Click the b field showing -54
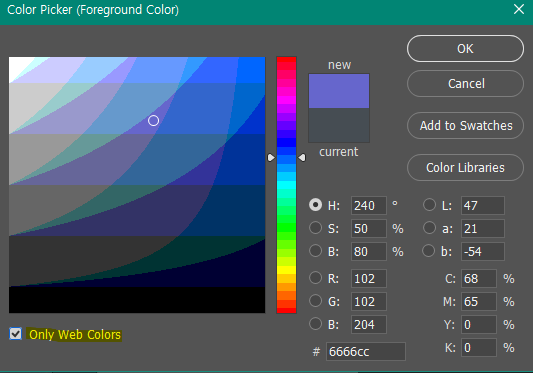 click(x=483, y=252)
